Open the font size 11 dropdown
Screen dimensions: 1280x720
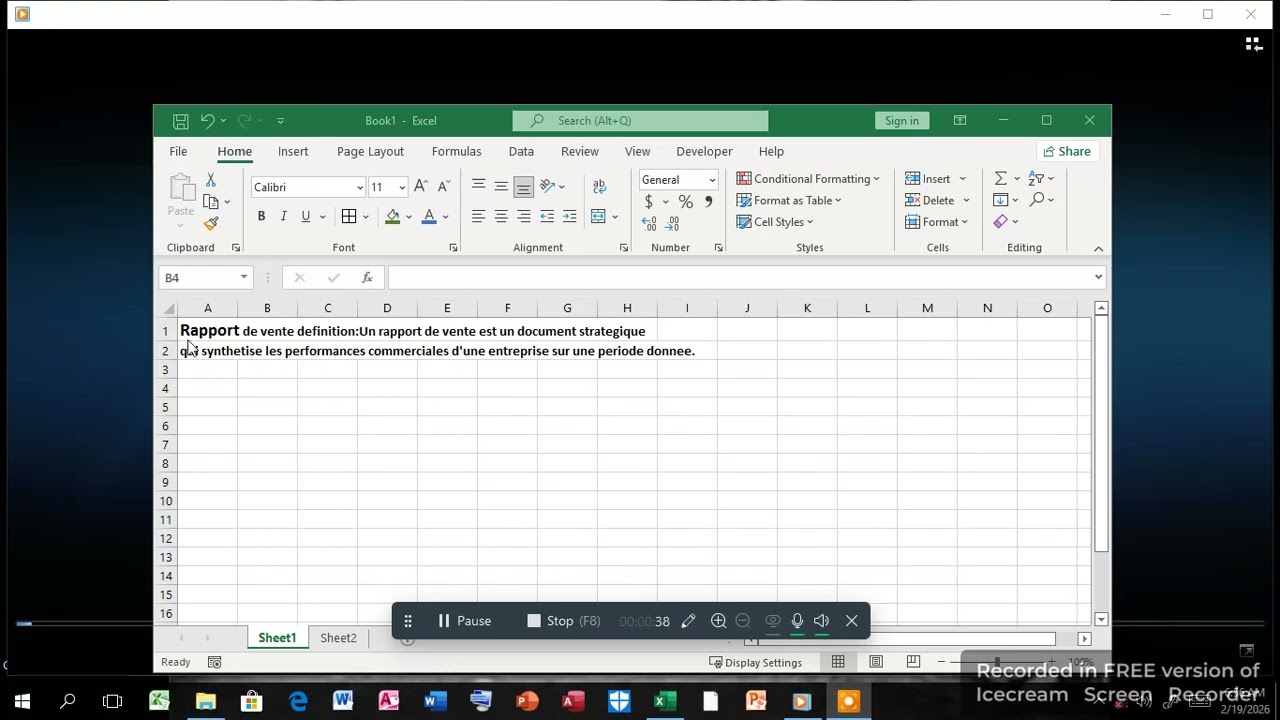(402, 187)
